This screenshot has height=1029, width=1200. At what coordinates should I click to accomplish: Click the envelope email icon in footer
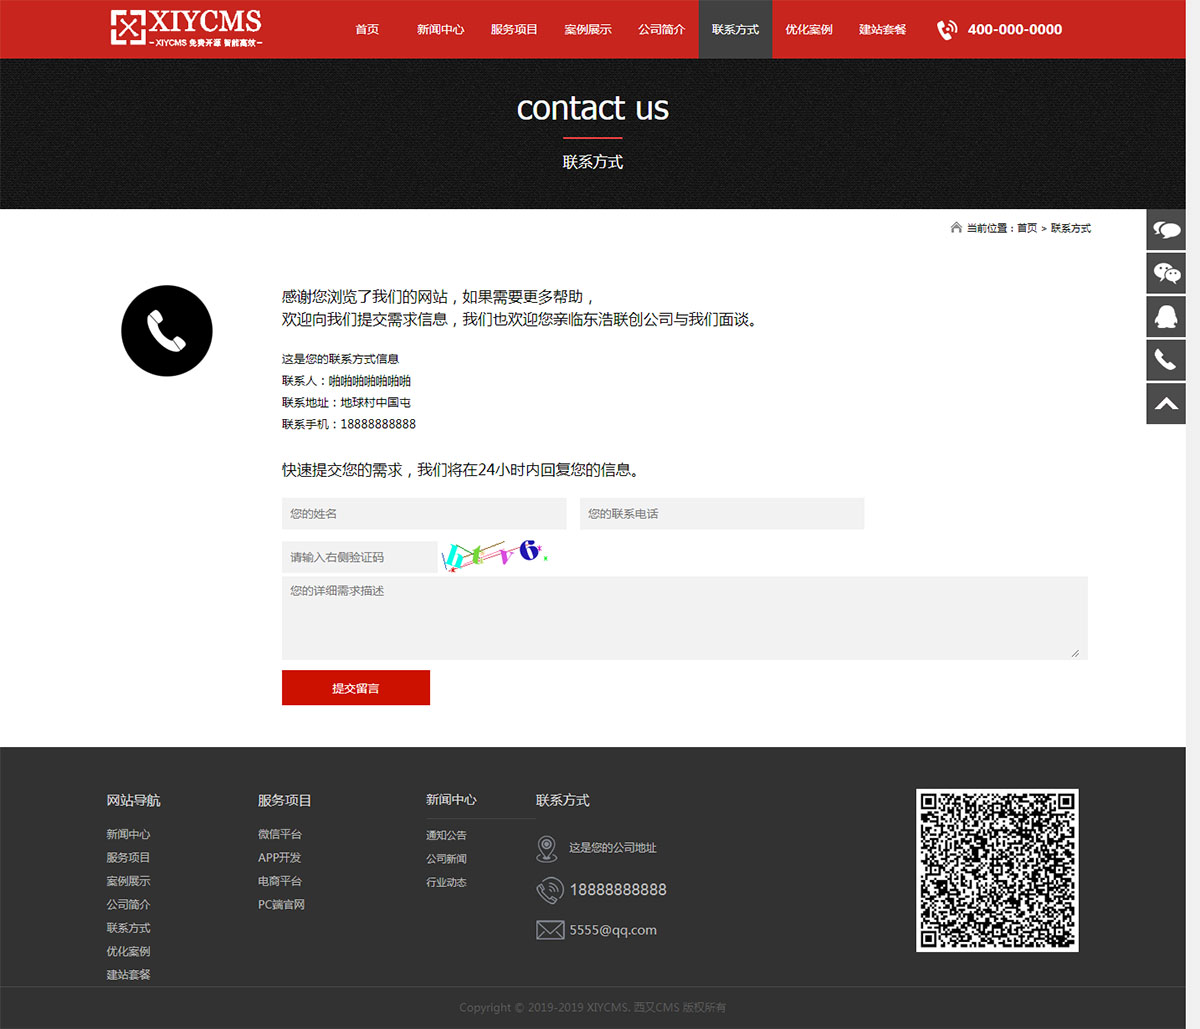click(550, 930)
